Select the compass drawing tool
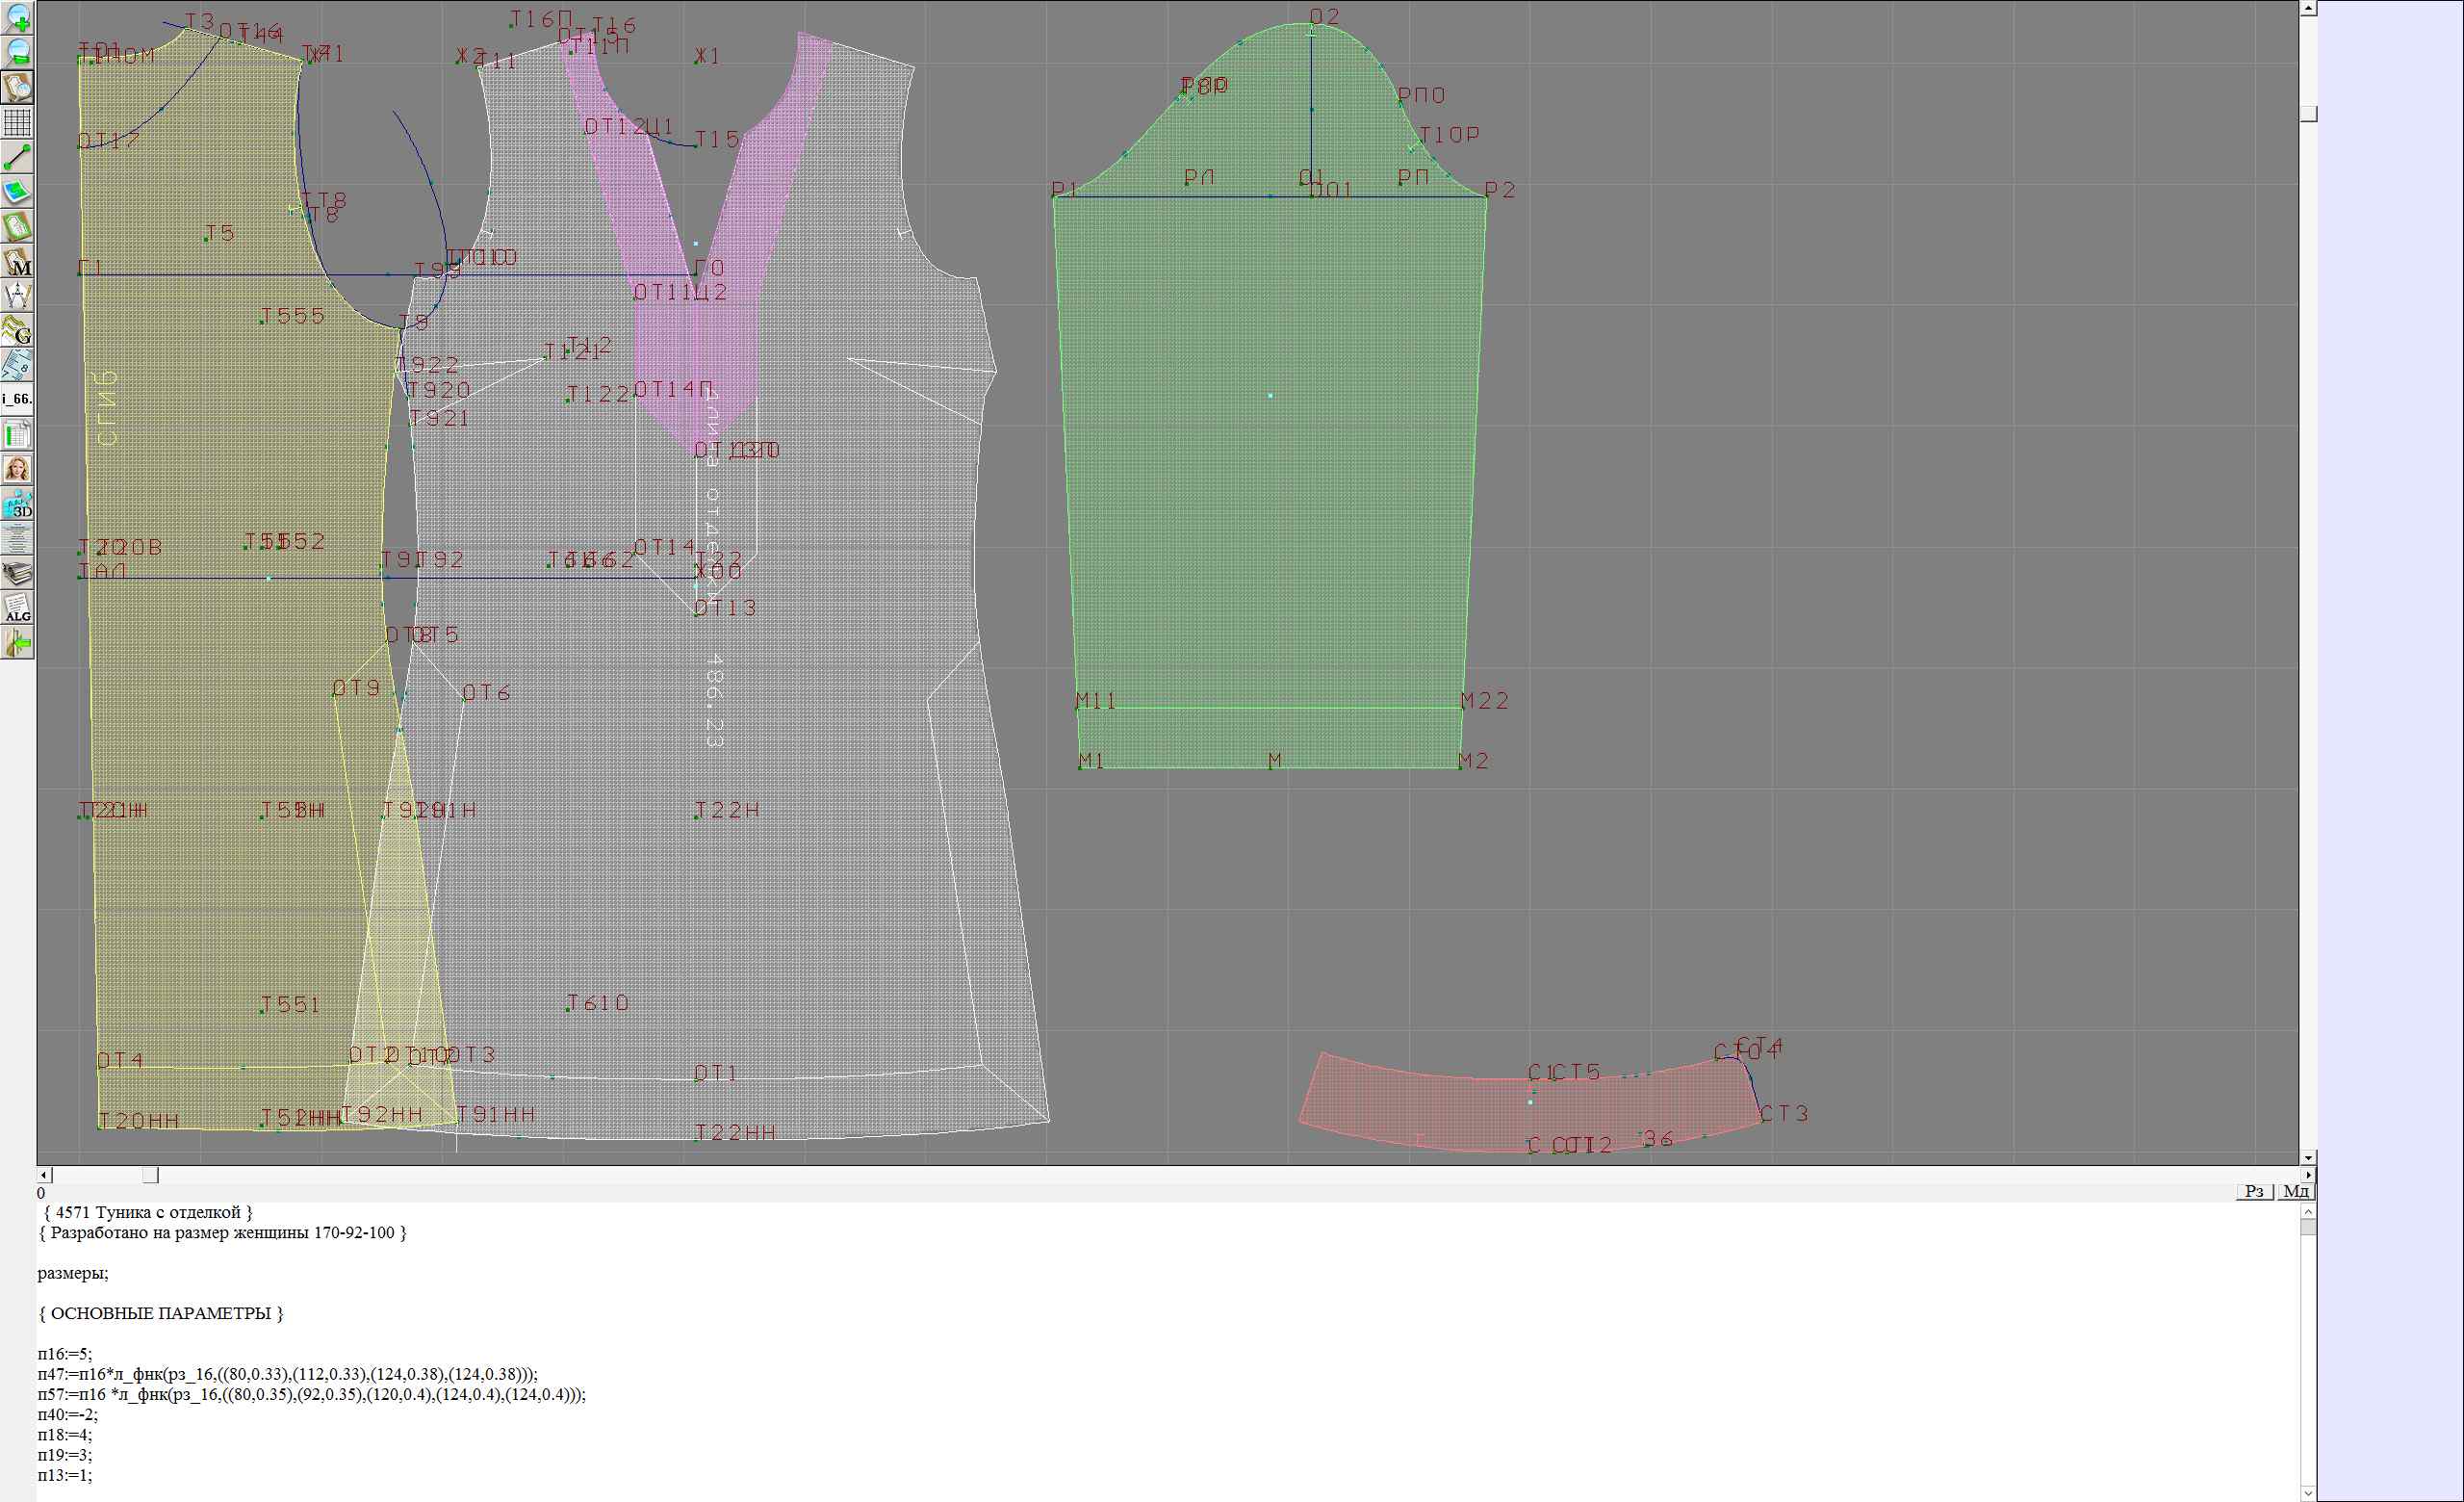Viewport: 2464px width, 1502px height. click(17, 296)
